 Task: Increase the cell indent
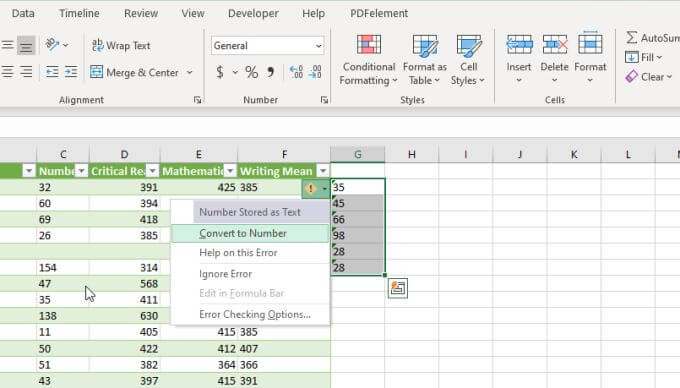(x=71, y=72)
